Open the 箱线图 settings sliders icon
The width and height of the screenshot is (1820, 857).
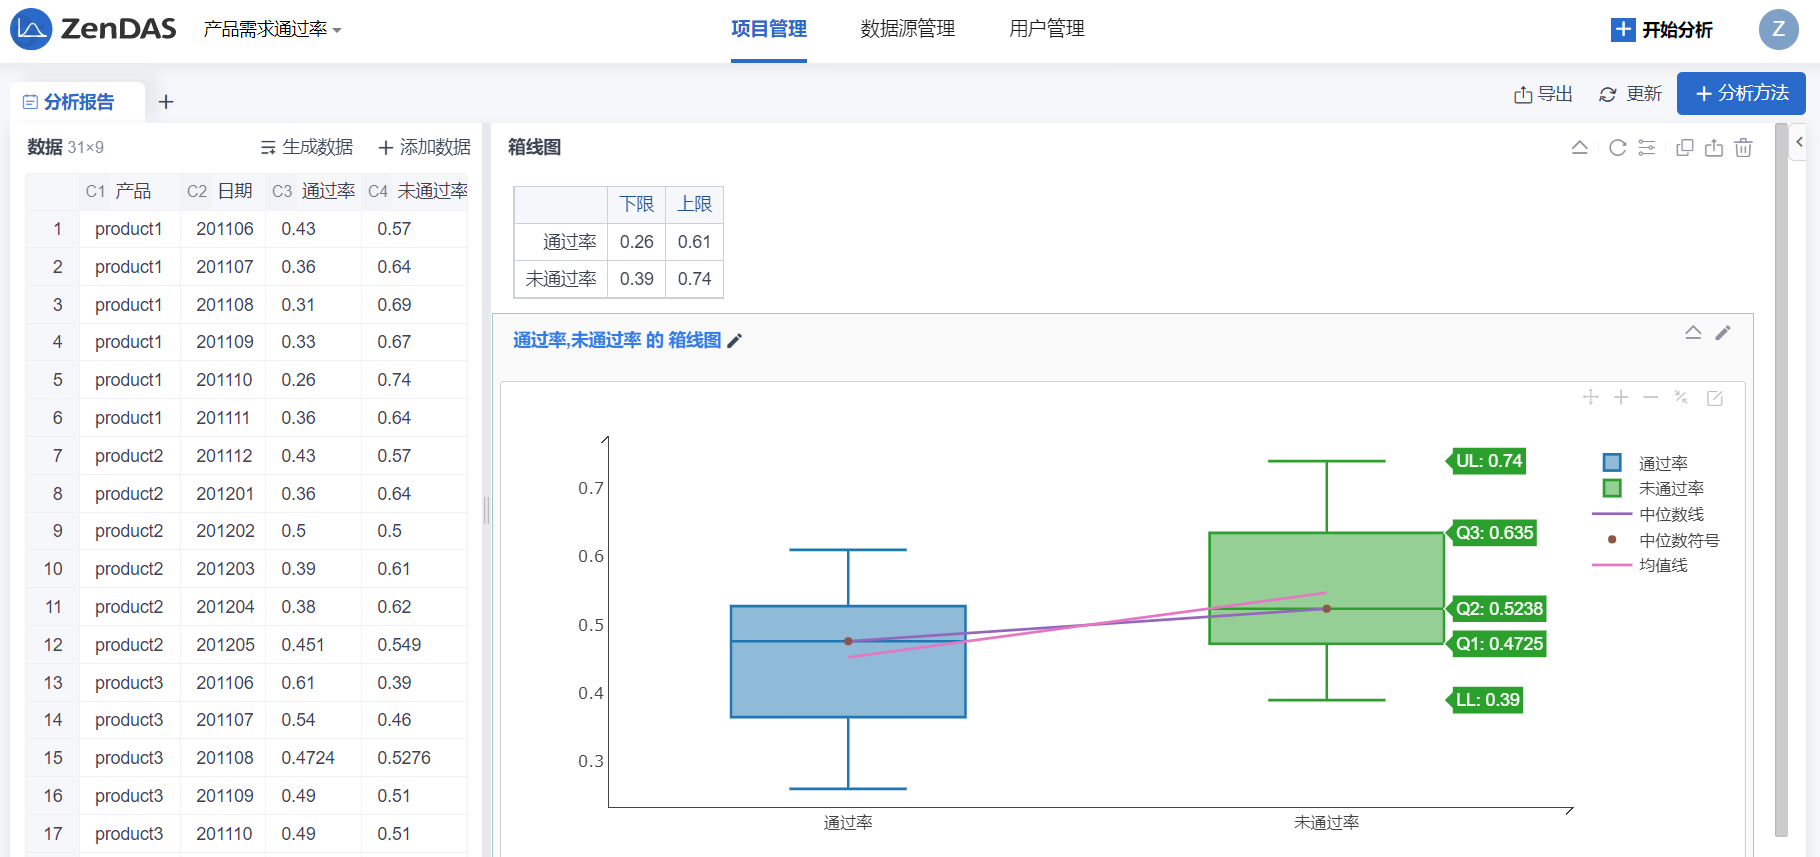point(1647,148)
